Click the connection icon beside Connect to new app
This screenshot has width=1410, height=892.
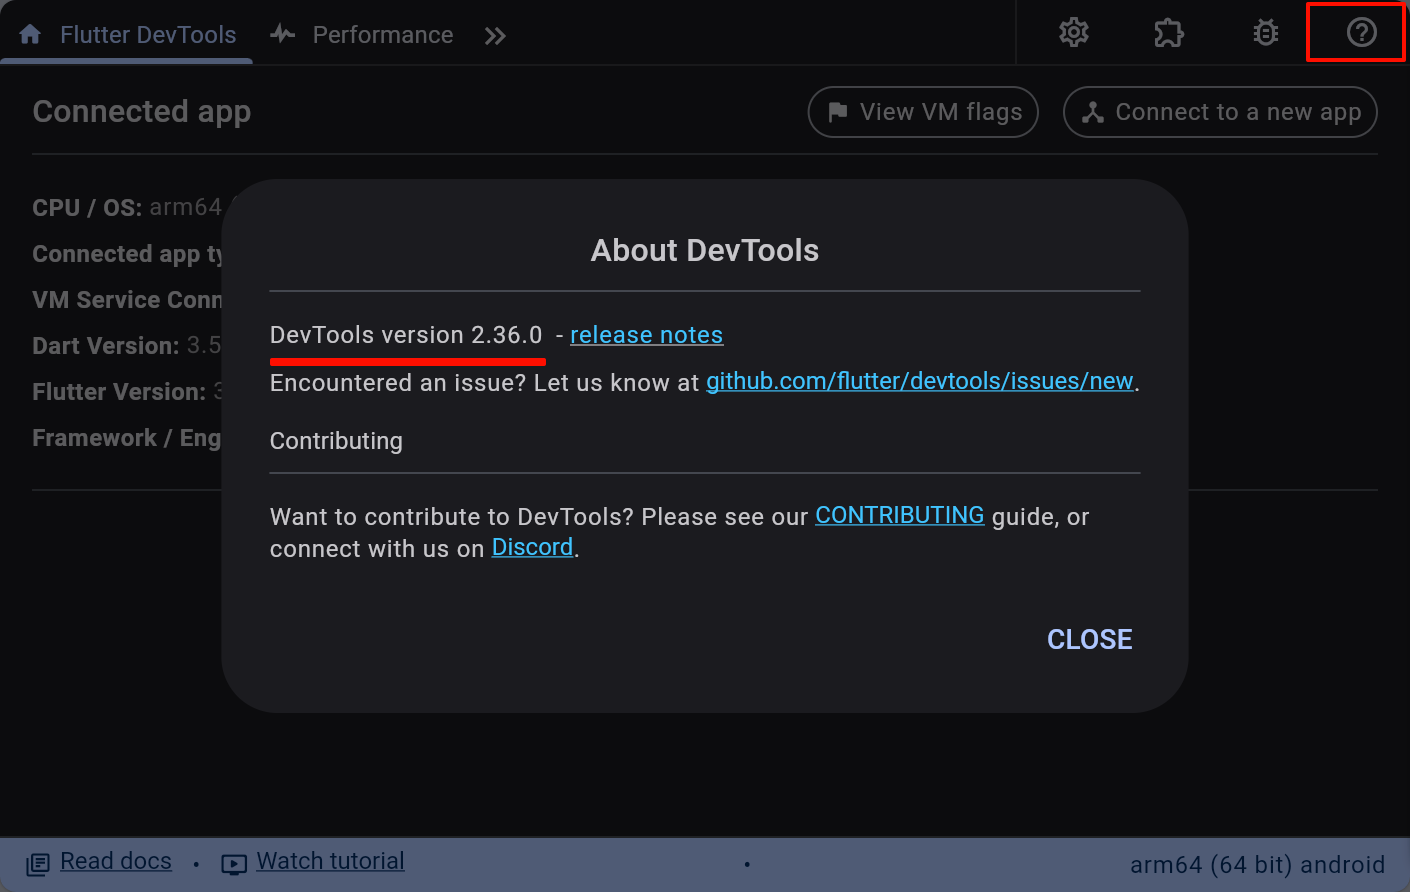coord(1093,112)
